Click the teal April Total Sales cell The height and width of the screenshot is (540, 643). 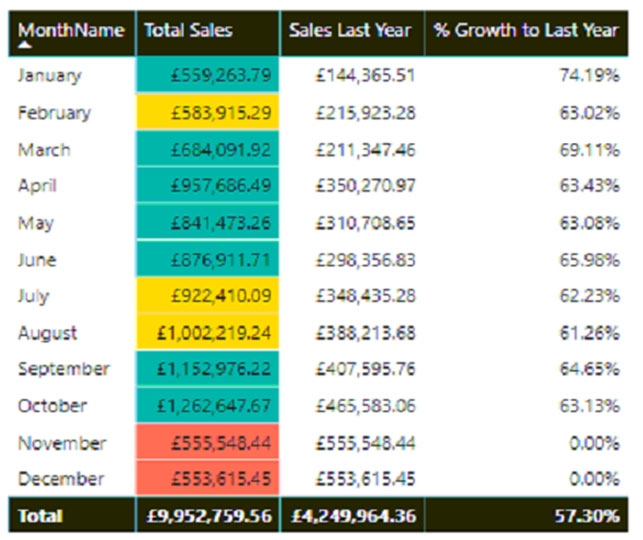coord(208,185)
